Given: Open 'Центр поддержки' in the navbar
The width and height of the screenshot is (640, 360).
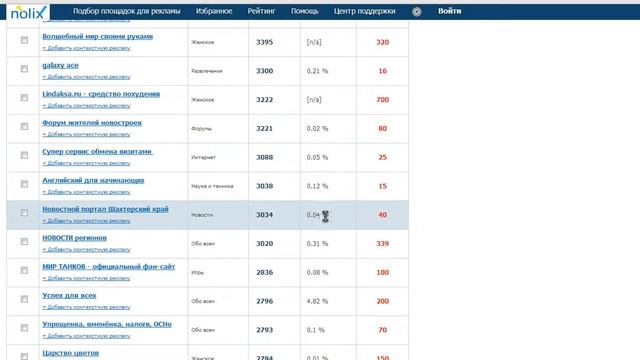Looking at the screenshot, I should pyautogui.click(x=364, y=11).
